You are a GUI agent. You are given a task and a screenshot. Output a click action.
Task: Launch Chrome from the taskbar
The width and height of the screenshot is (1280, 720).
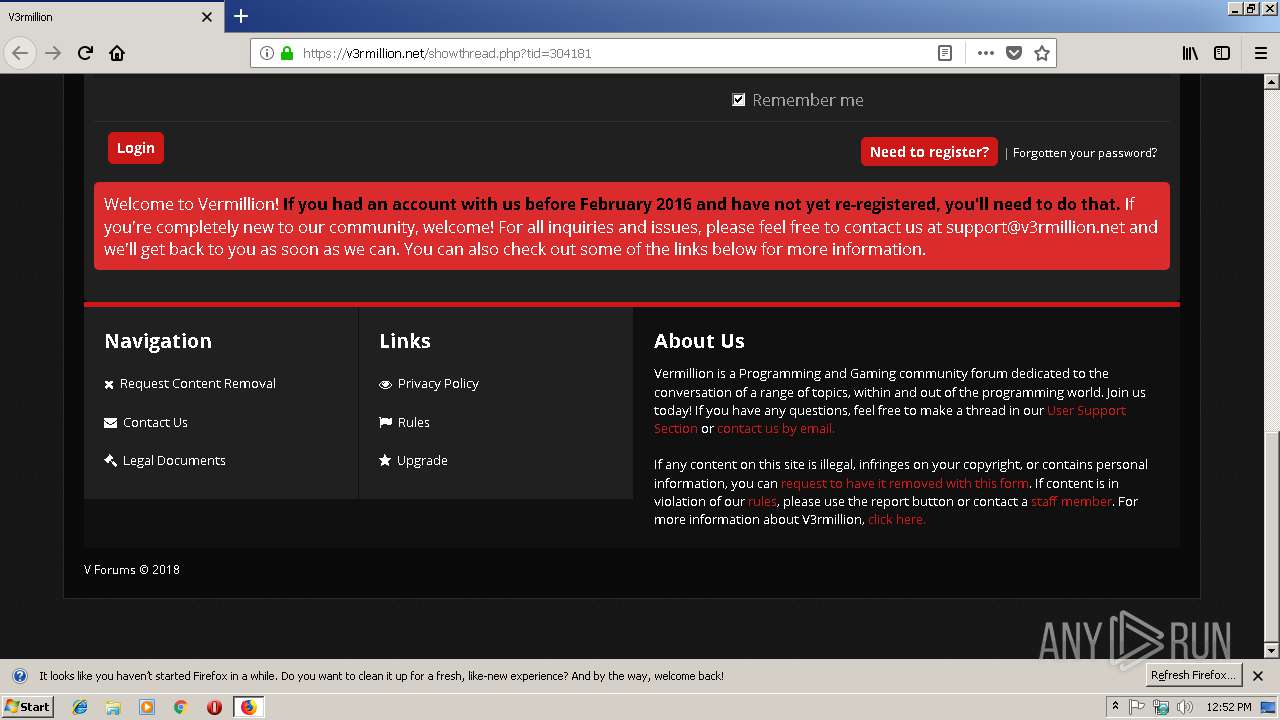(x=180, y=707)
